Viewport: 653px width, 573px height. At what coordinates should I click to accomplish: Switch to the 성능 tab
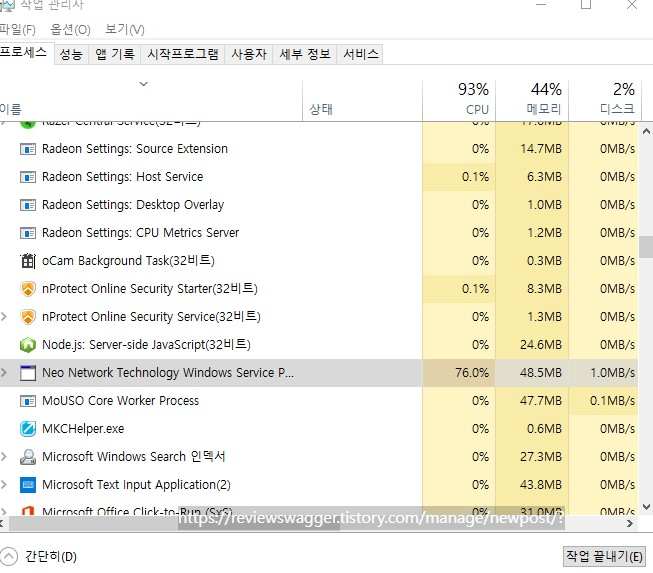point(71,54)
